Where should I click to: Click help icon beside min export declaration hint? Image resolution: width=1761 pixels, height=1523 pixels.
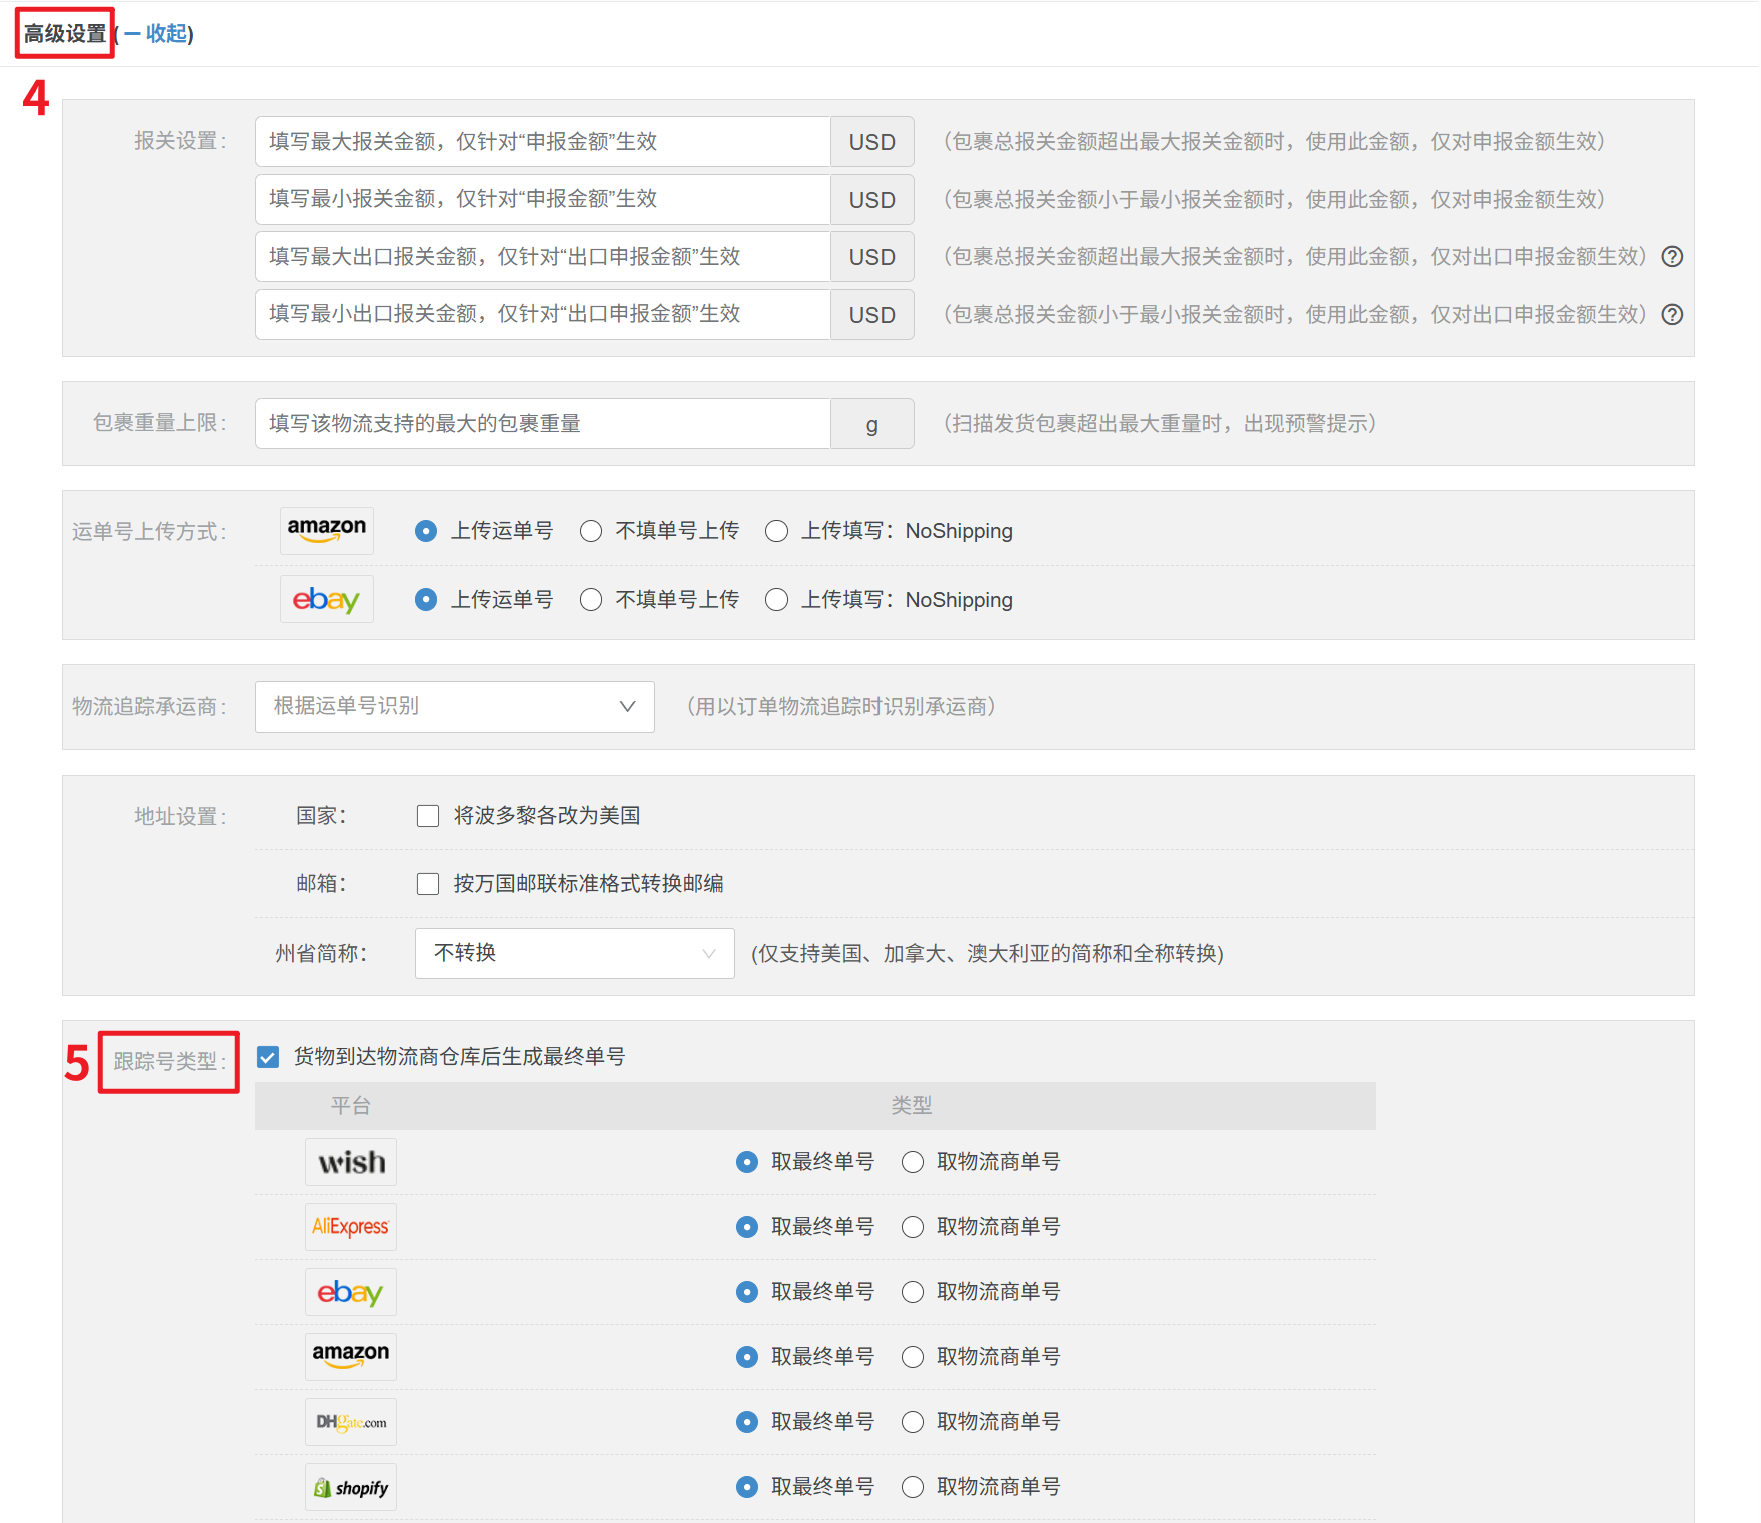point(1672,315)
